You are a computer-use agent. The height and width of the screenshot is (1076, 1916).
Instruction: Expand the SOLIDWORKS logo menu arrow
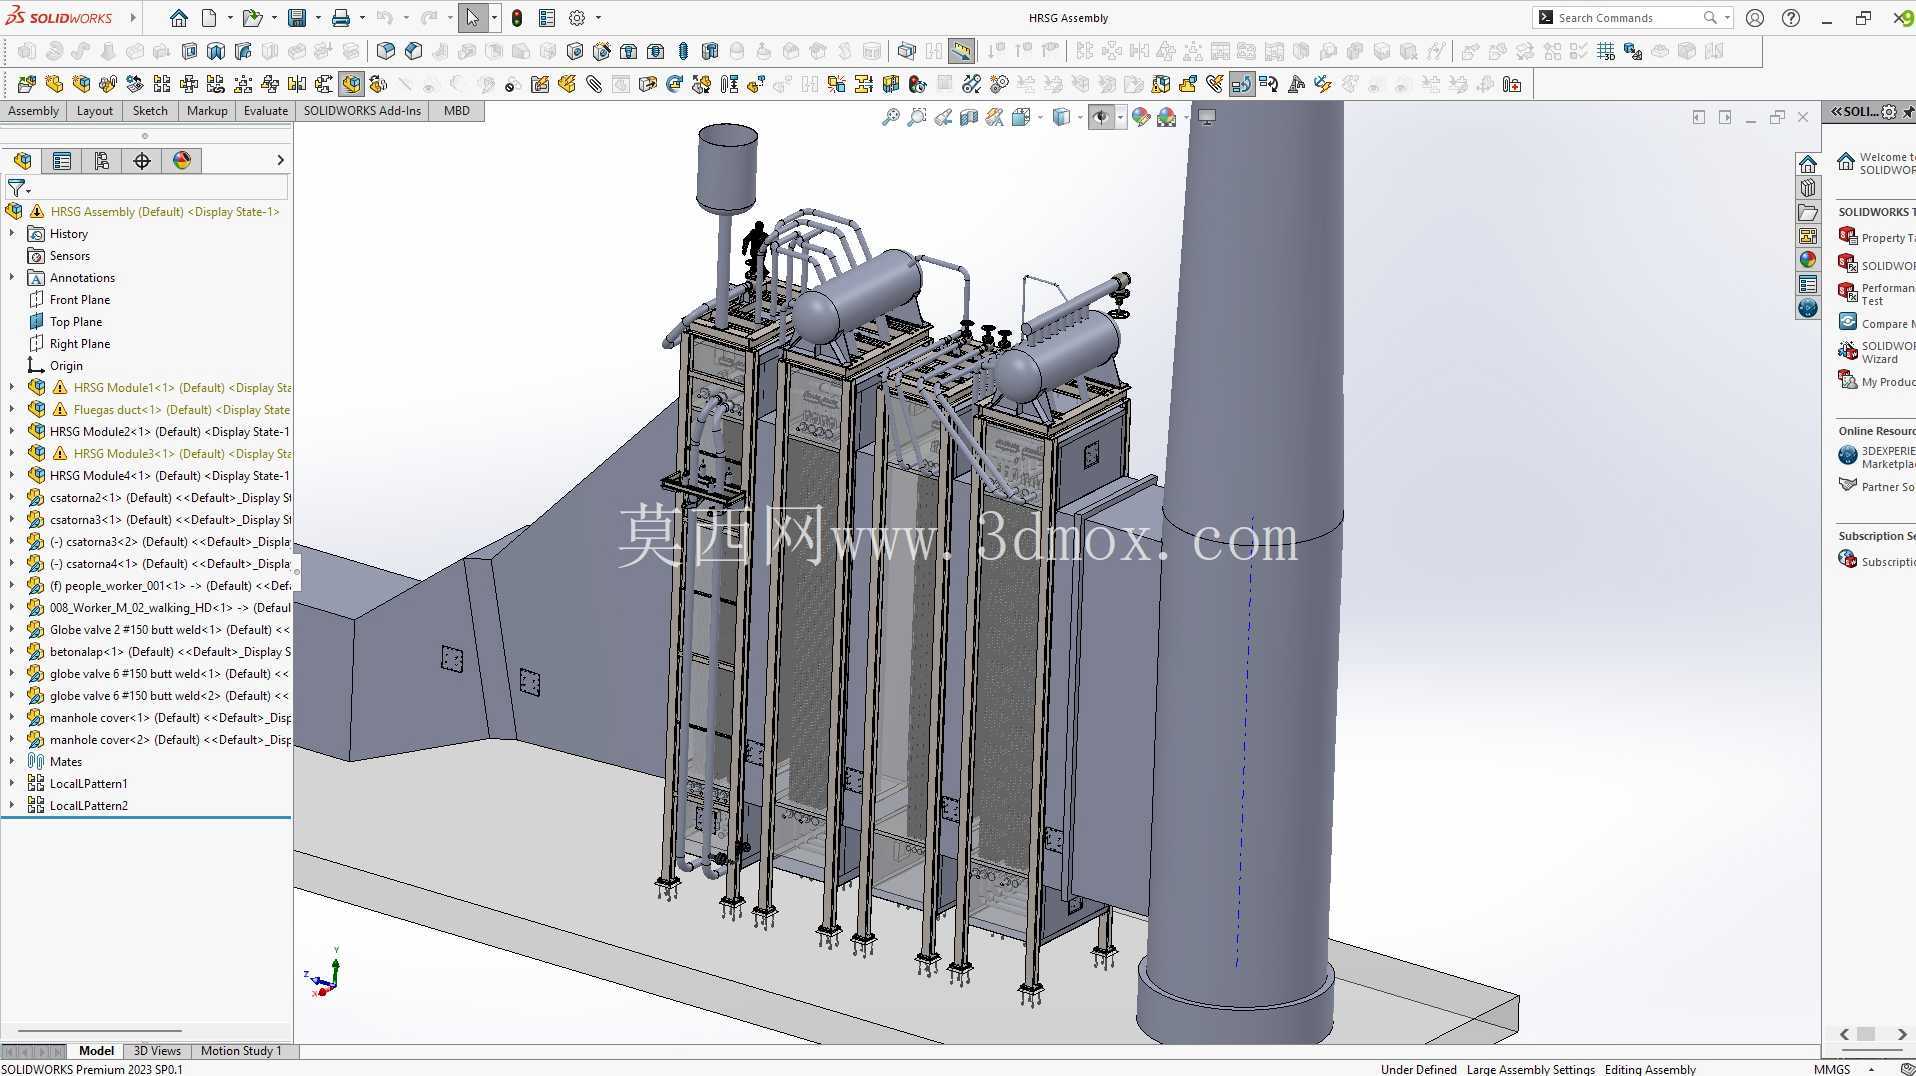click(132, 18)
